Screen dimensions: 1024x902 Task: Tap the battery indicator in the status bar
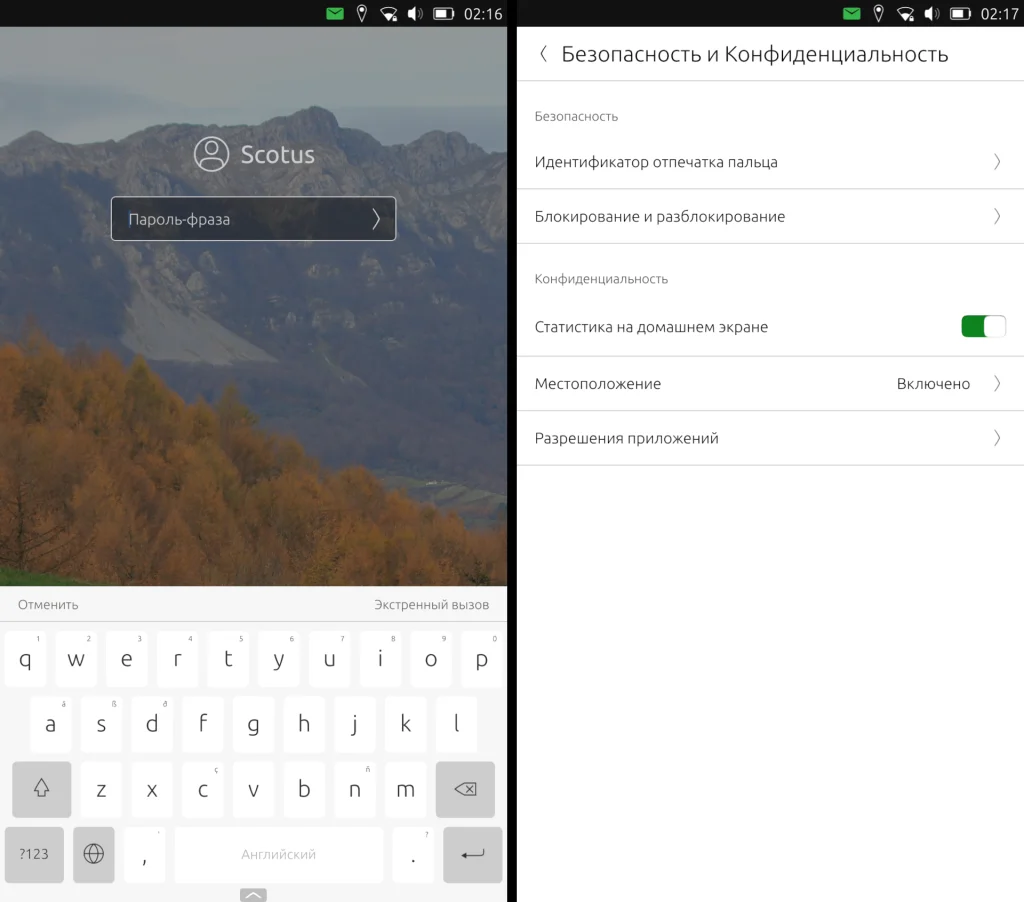point(443,14)
